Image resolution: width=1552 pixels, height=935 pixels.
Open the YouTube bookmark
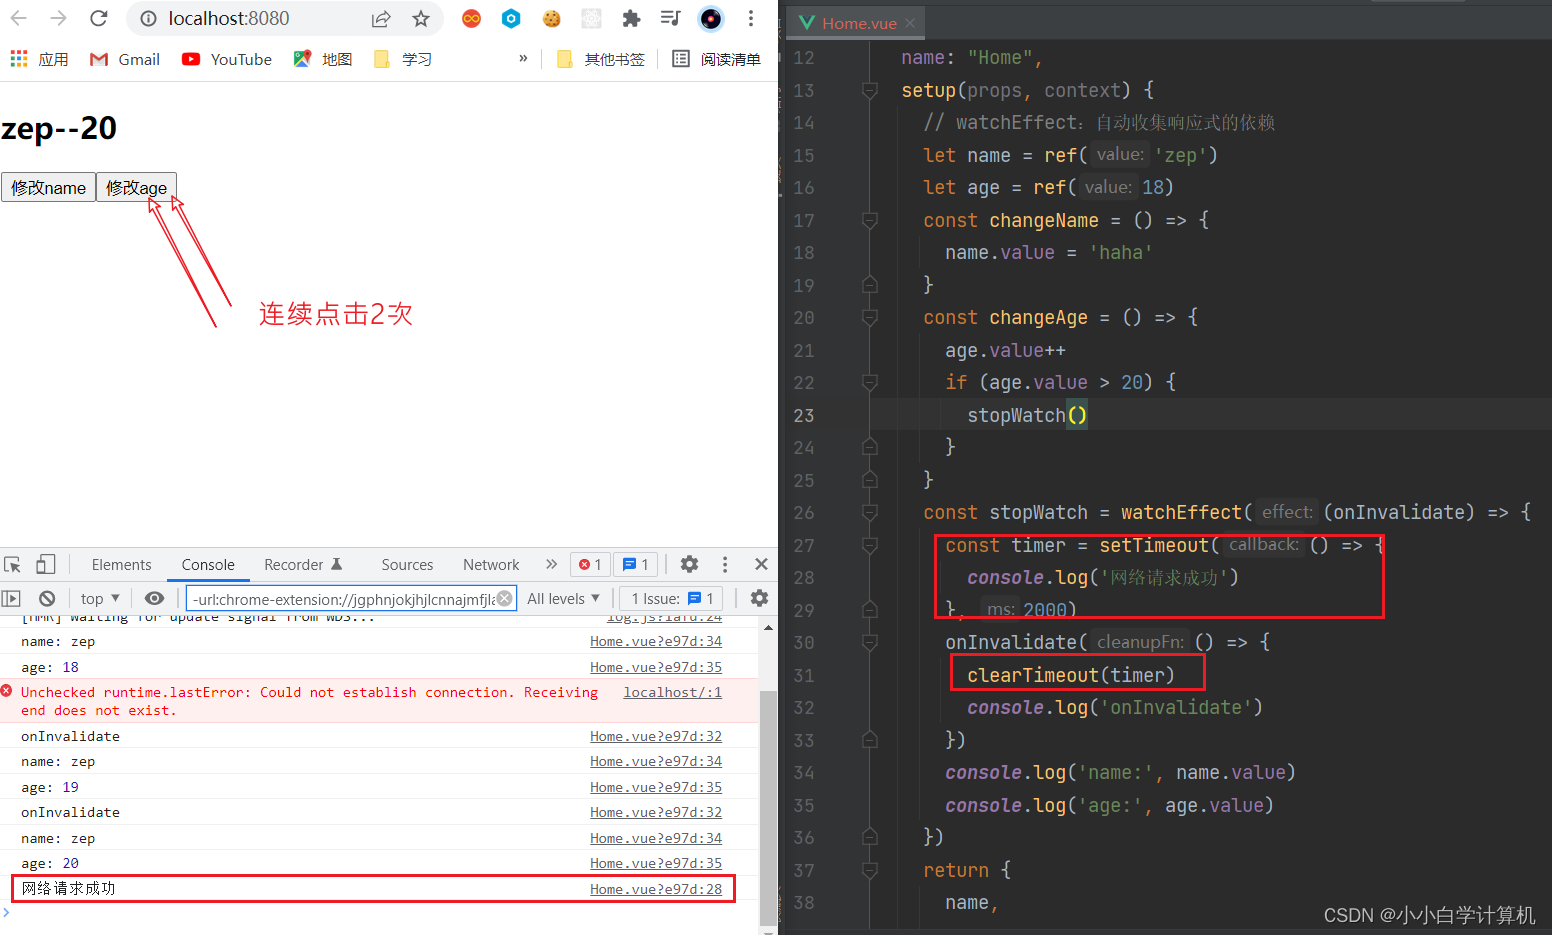(227, 59)
